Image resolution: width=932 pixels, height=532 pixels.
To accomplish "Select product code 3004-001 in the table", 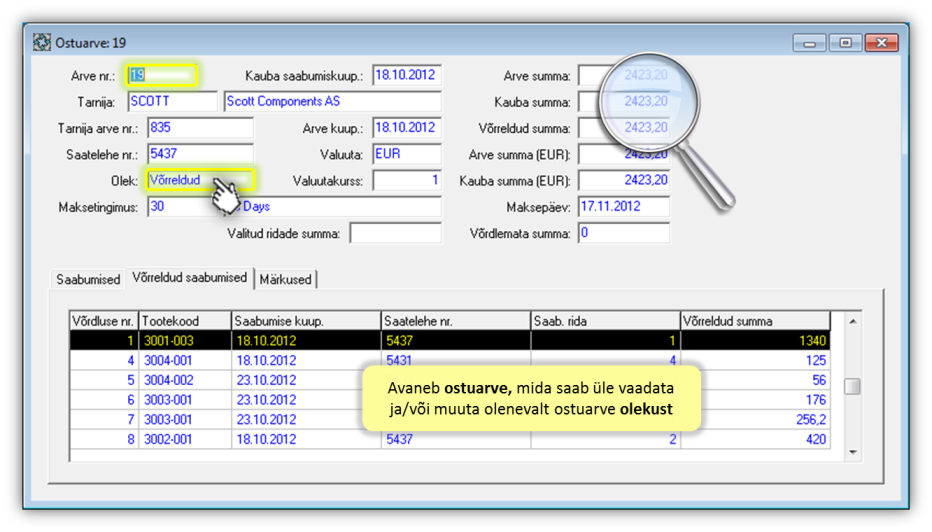I will [185, 360].
